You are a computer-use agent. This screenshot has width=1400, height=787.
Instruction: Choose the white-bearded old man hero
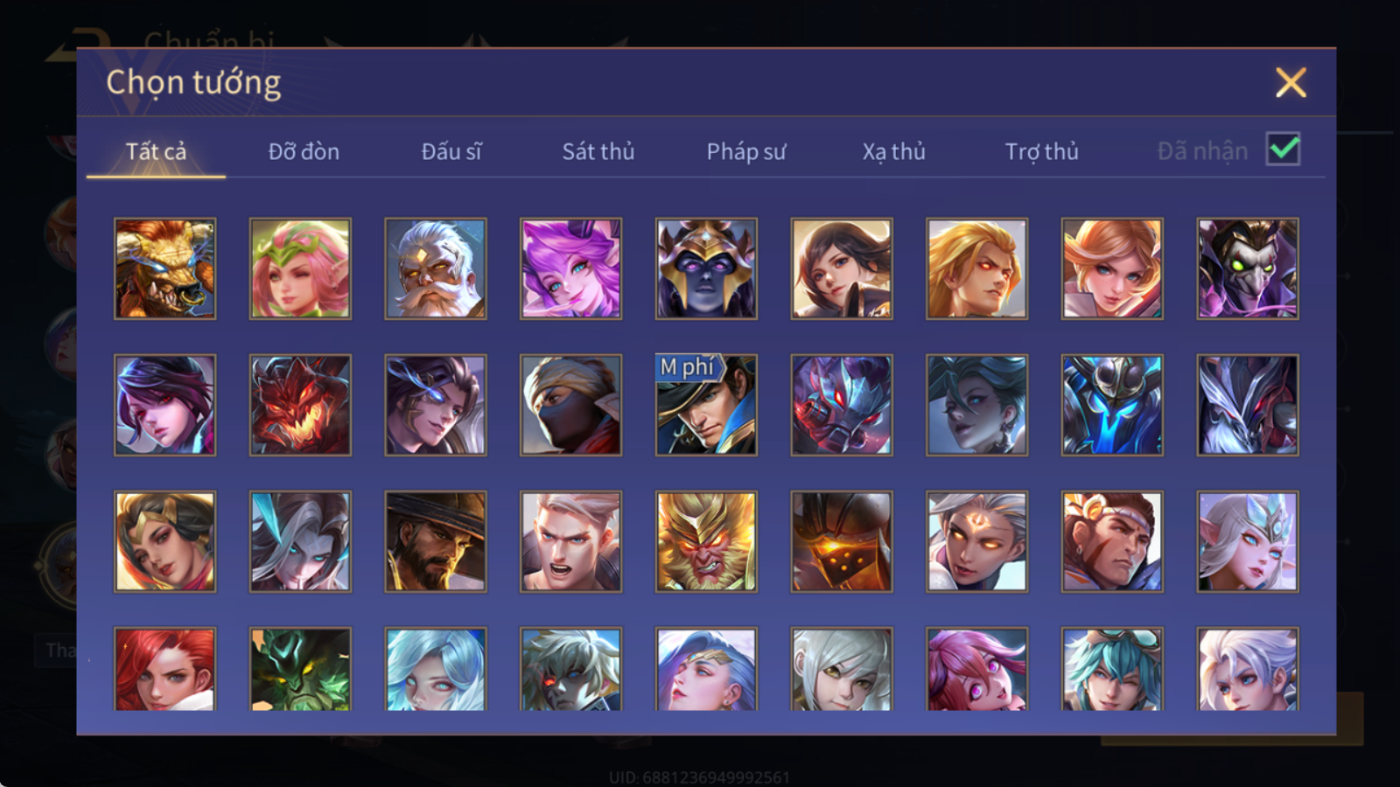436,269
